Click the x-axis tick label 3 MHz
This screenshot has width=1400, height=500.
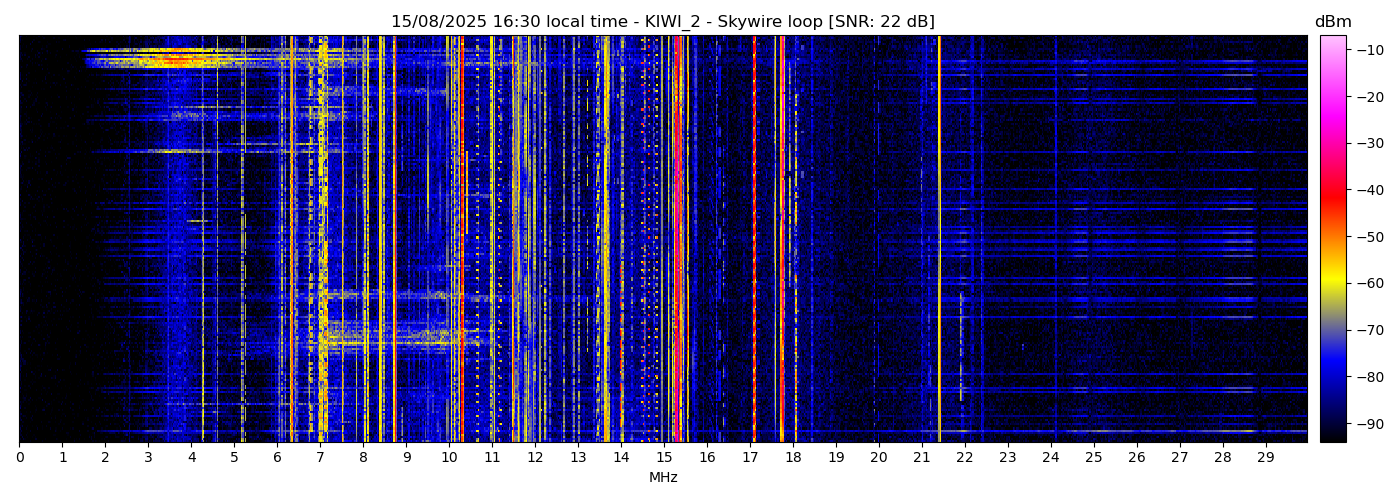[x=148, y=458]
